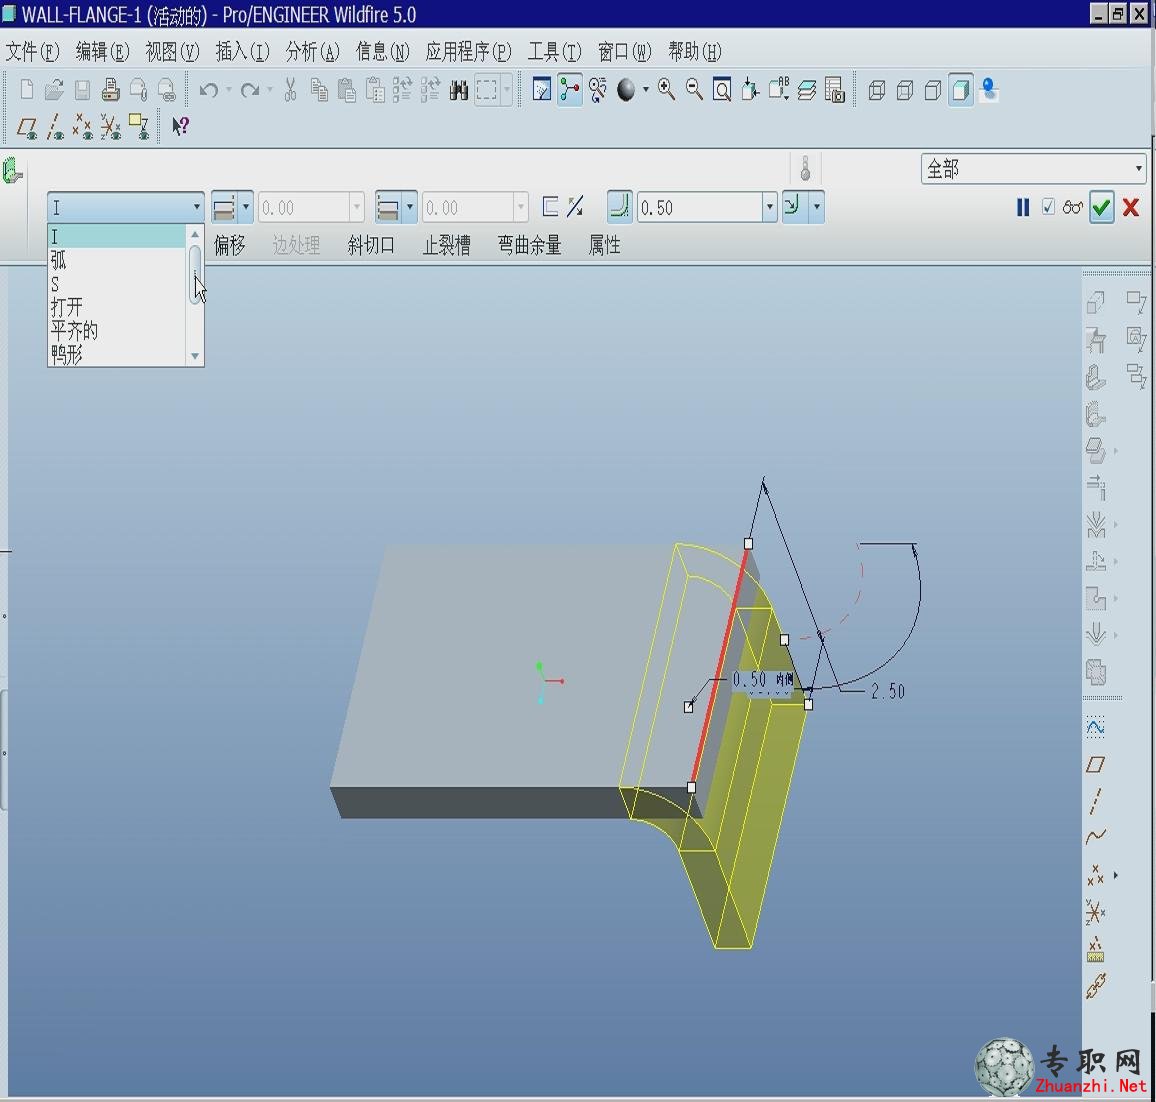This screenshot has height=1102, width=1156.
Task: Select 弧 in the shape list
Action: (x=116, y=260)
